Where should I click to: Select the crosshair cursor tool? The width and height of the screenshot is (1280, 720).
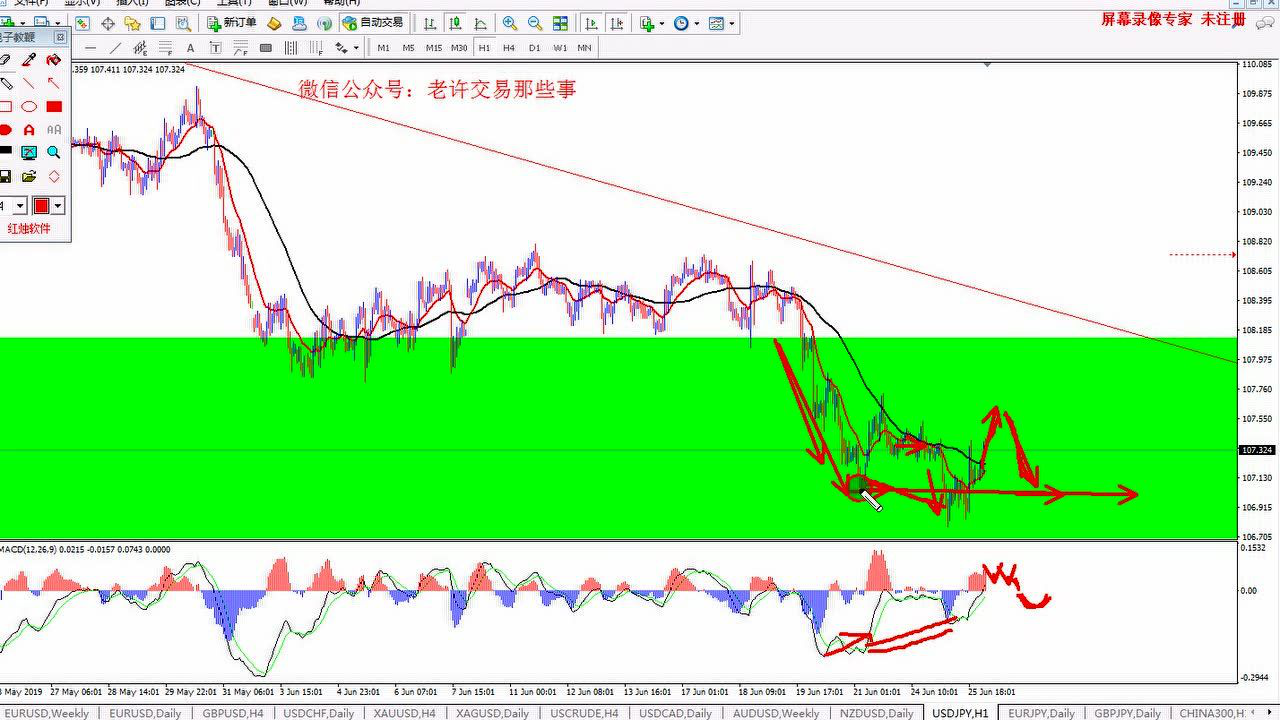[107, 23]
